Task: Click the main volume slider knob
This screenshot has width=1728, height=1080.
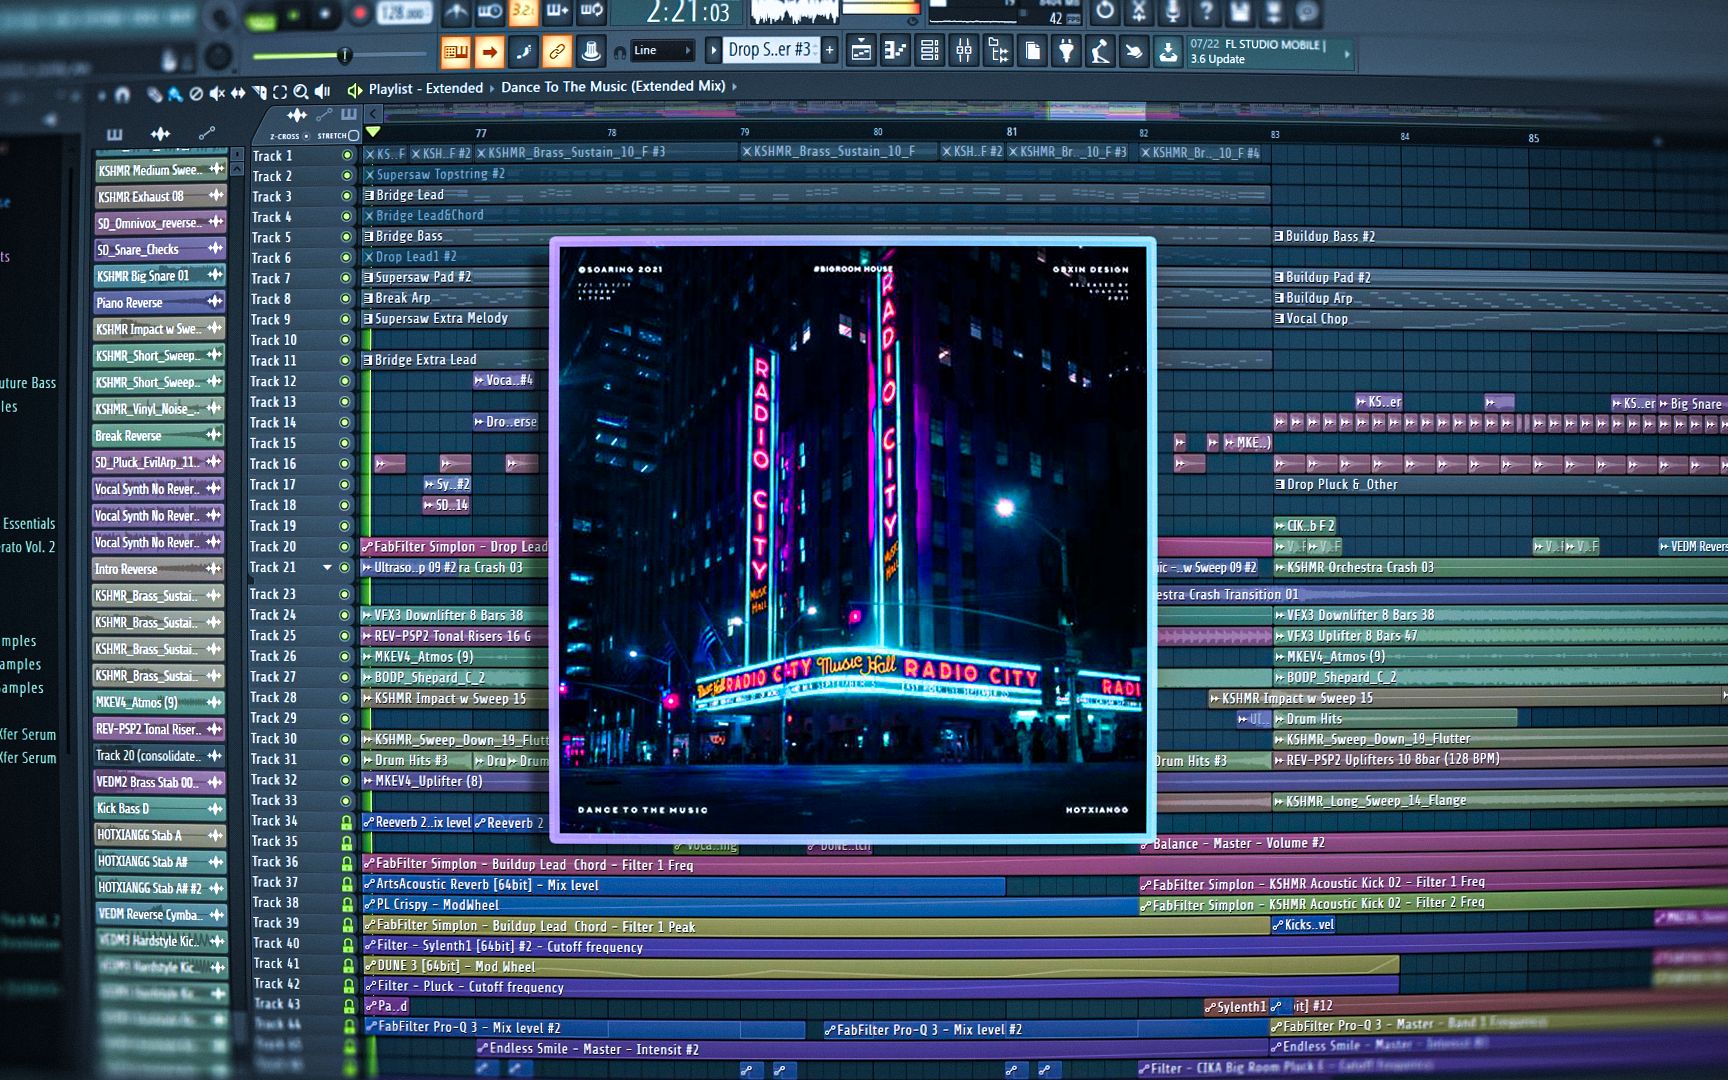Action: point(344,55)
